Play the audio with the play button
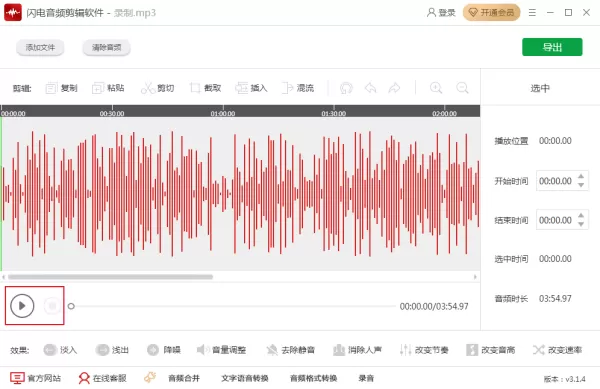 click(22, 306)
